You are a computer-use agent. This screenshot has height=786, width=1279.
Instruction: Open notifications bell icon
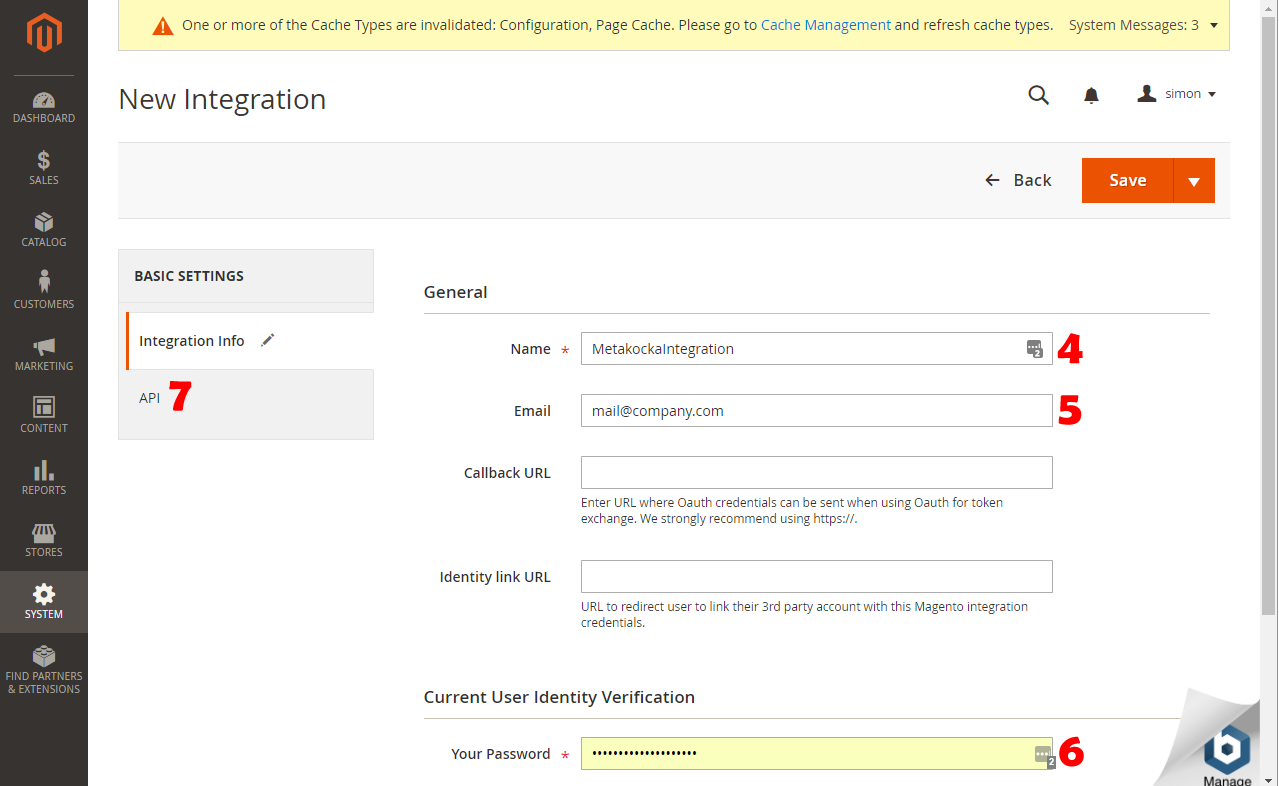pos(1091,95)
